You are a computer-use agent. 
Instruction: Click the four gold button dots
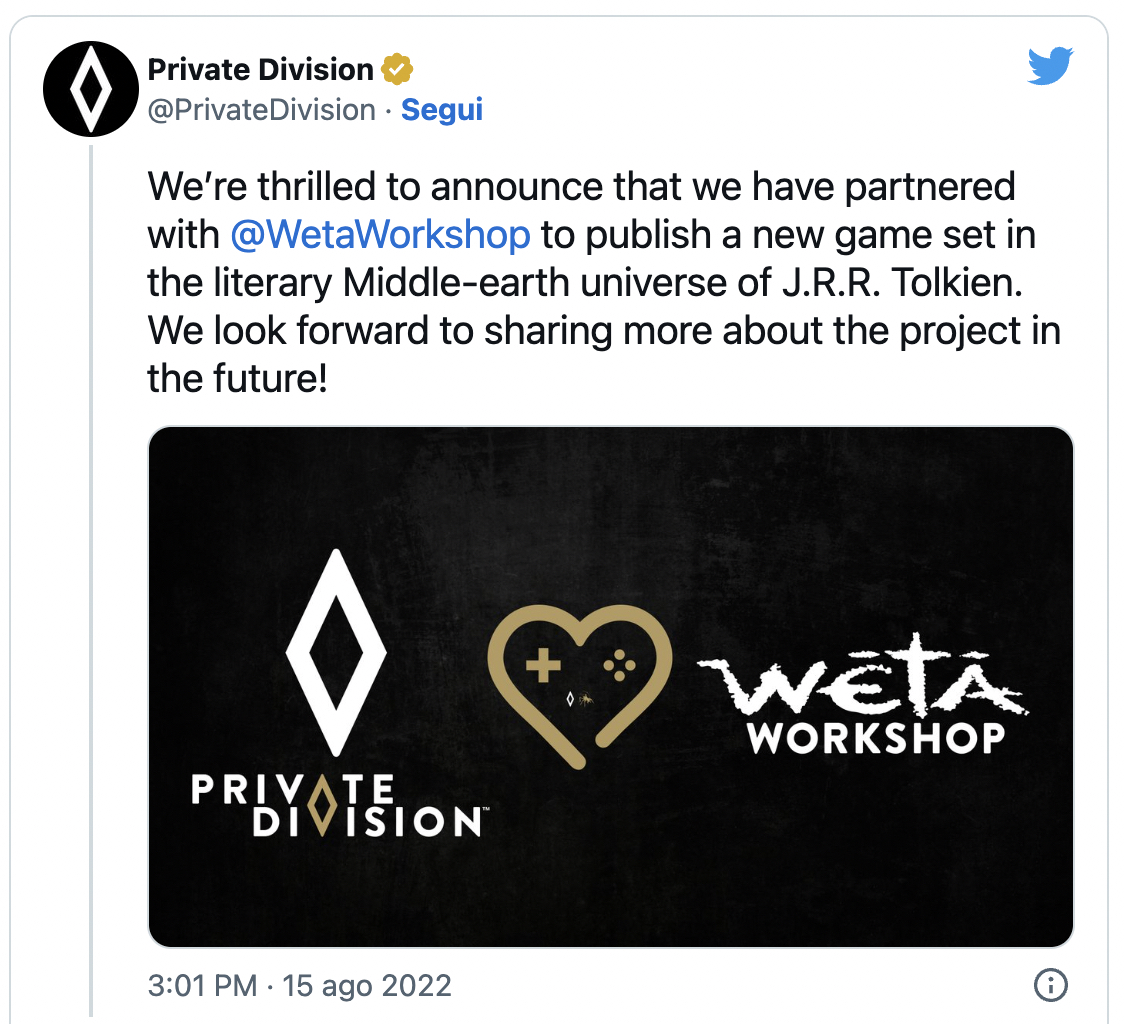click(x=619, y=664)
